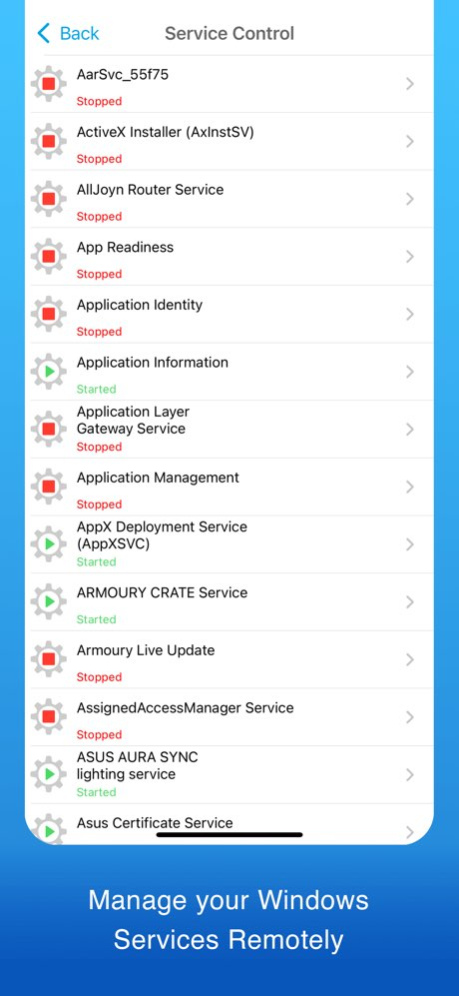Open Application Layer Gateway Service chevron

coord(410,429)
